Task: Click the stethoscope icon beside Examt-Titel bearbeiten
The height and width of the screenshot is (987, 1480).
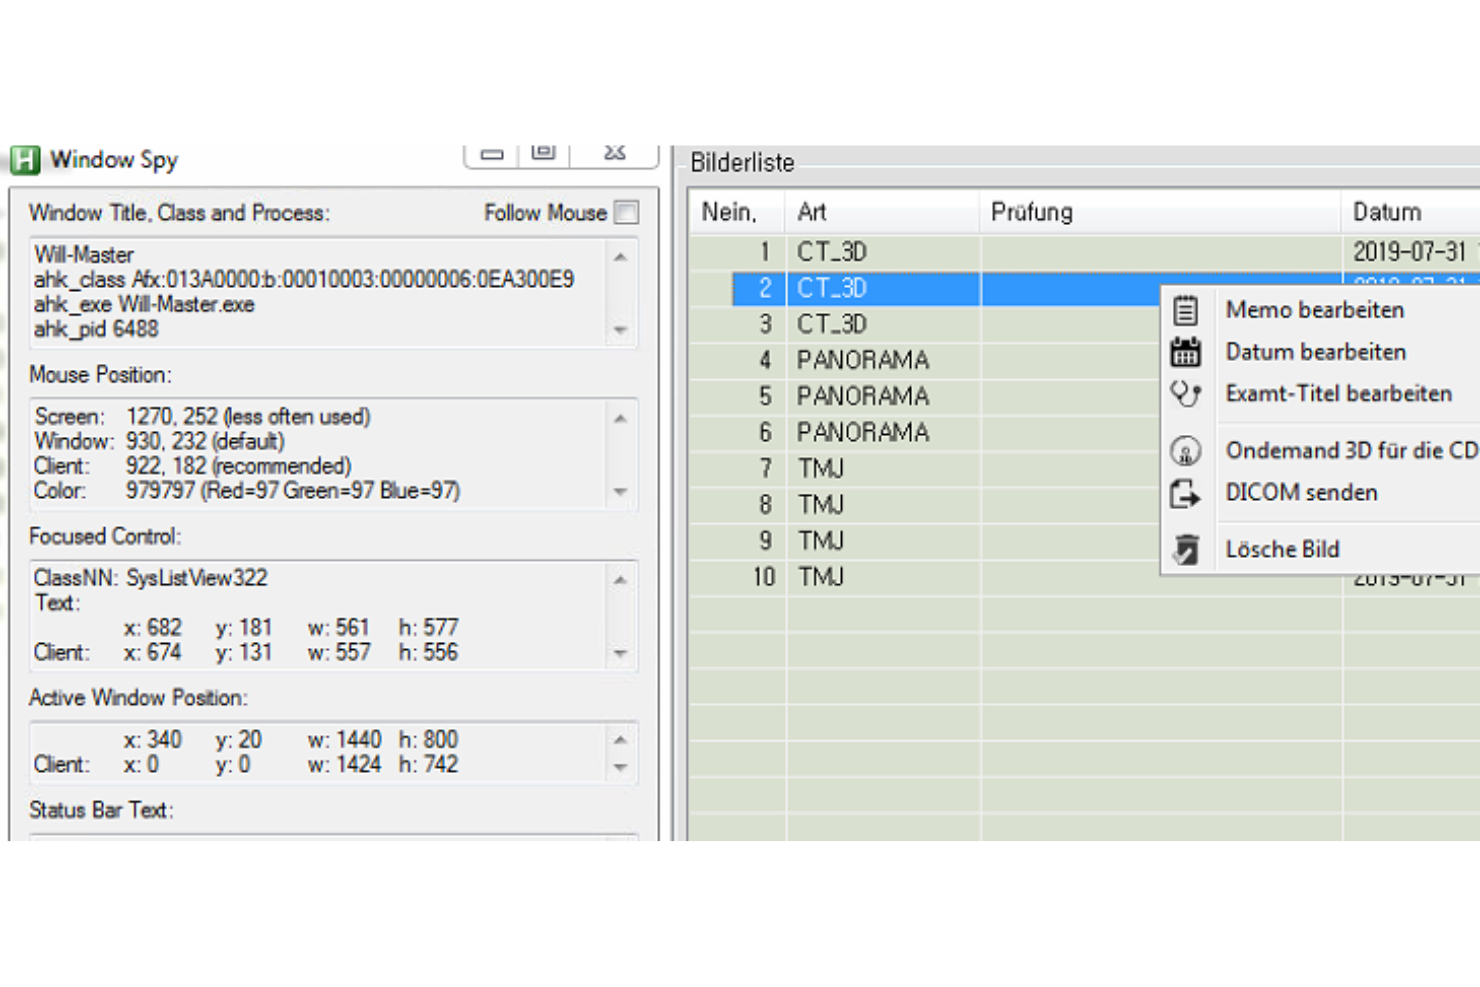Action: [1185, 394]
